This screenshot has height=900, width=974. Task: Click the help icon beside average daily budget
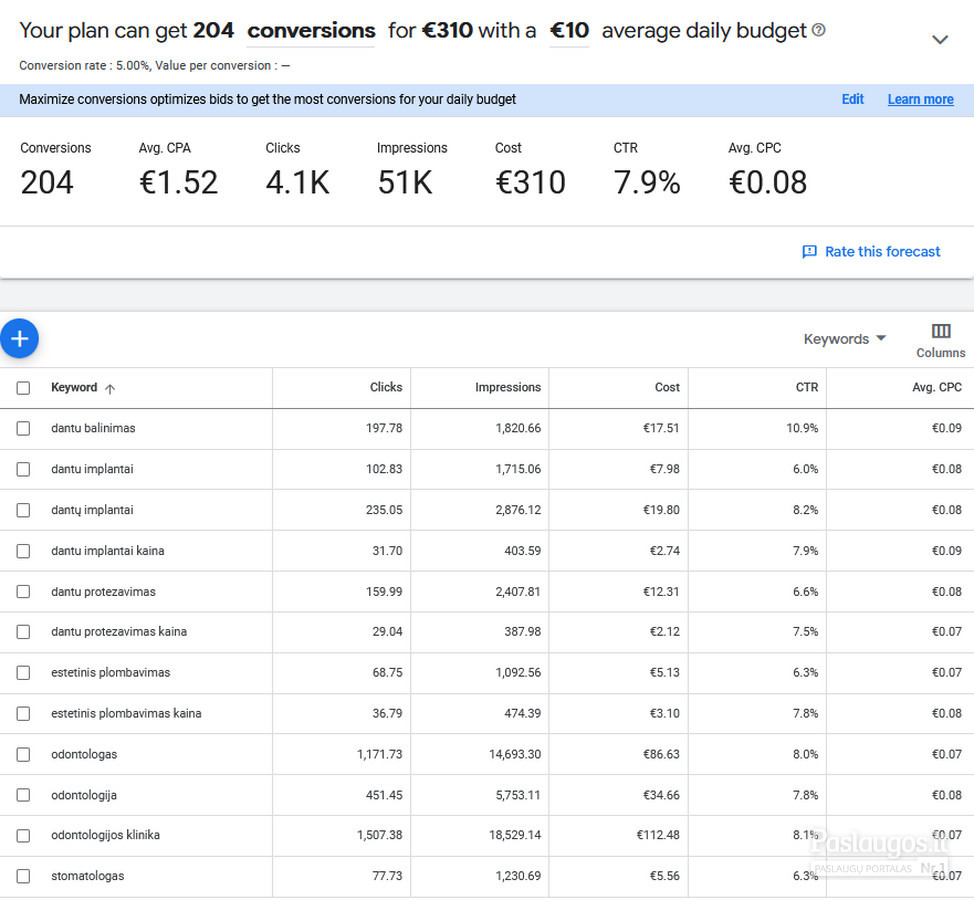[x=819, y=31]
